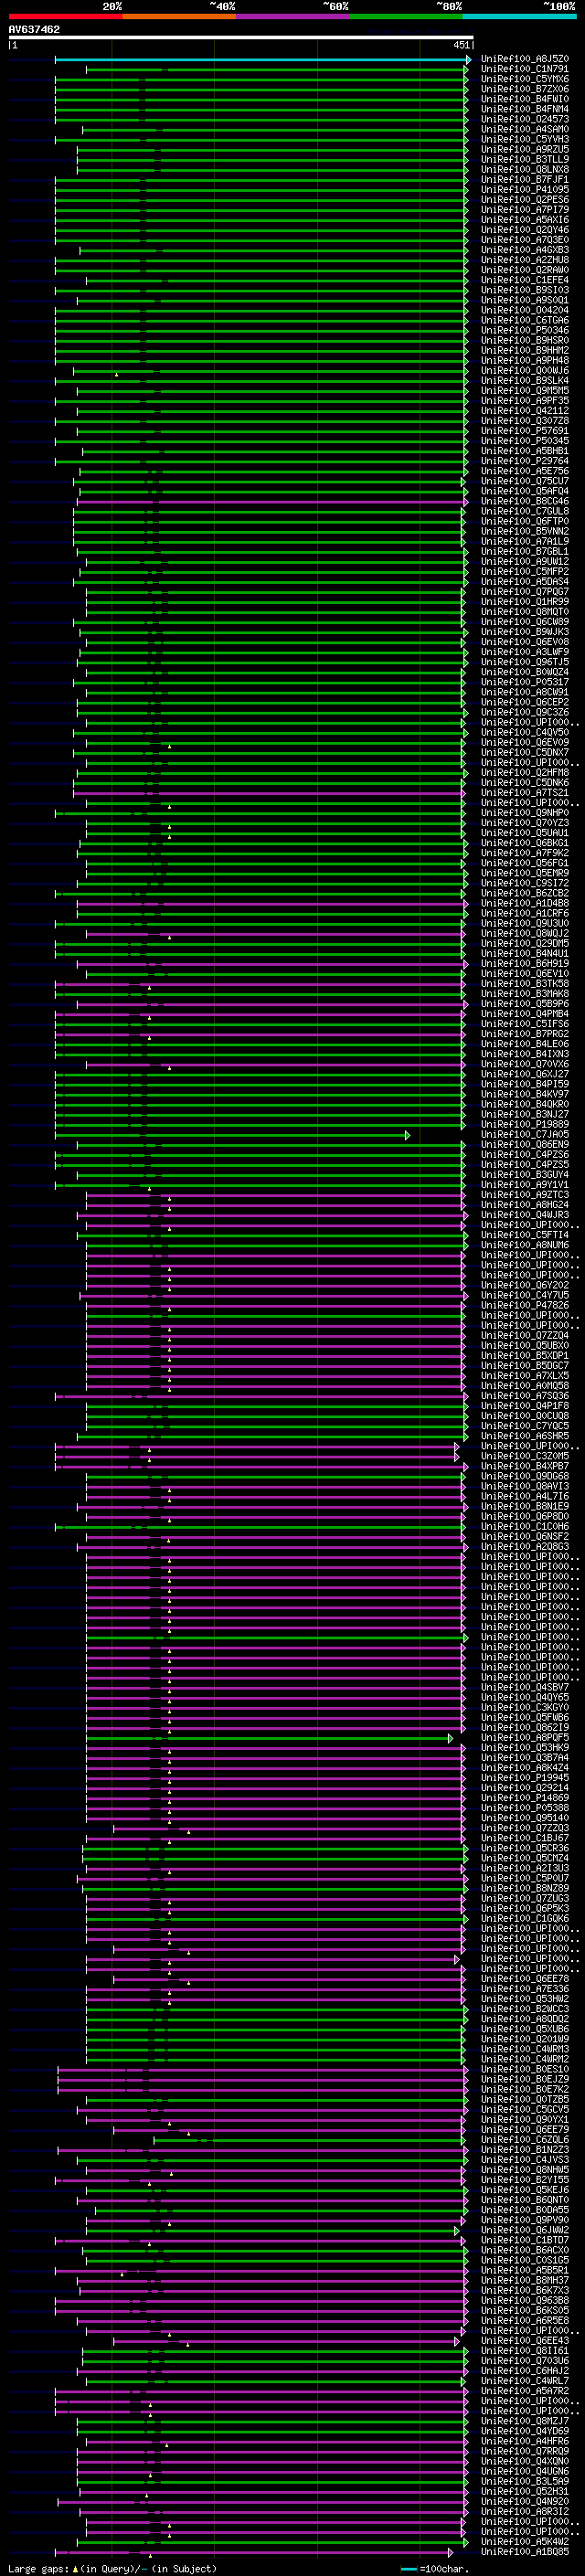Click hit label UniRef100_C7JA05

click(x=525, y=1134)
